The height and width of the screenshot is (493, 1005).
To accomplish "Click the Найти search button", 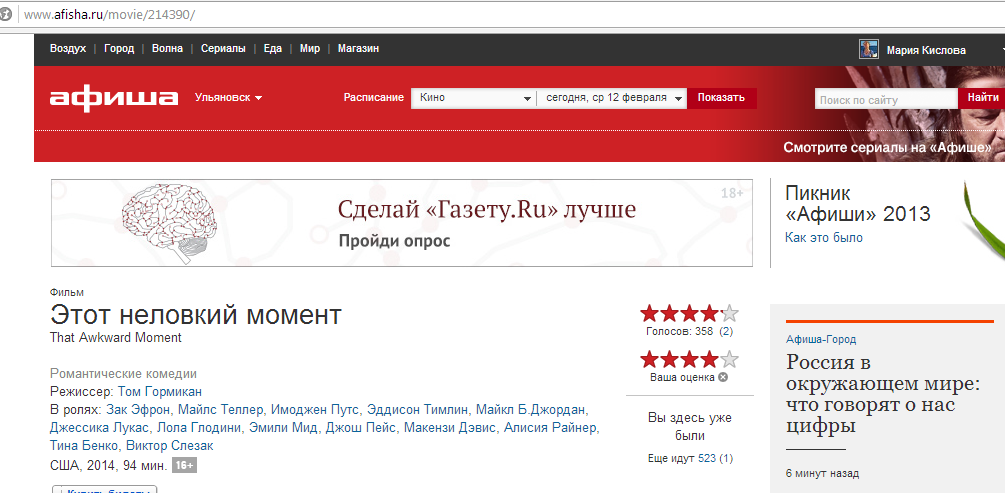I will point(981,97).
